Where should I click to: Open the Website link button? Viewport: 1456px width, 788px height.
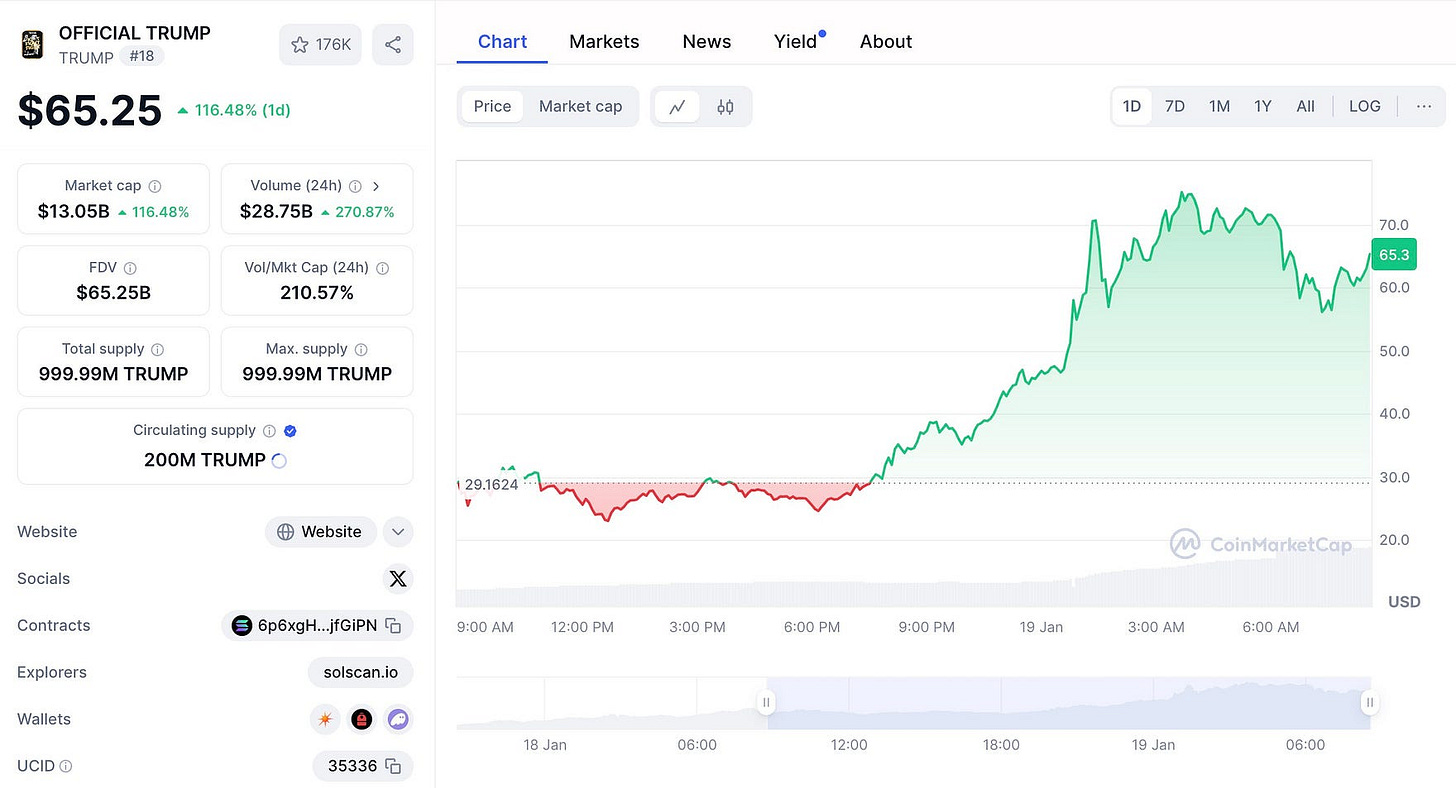tap(320, 532)
